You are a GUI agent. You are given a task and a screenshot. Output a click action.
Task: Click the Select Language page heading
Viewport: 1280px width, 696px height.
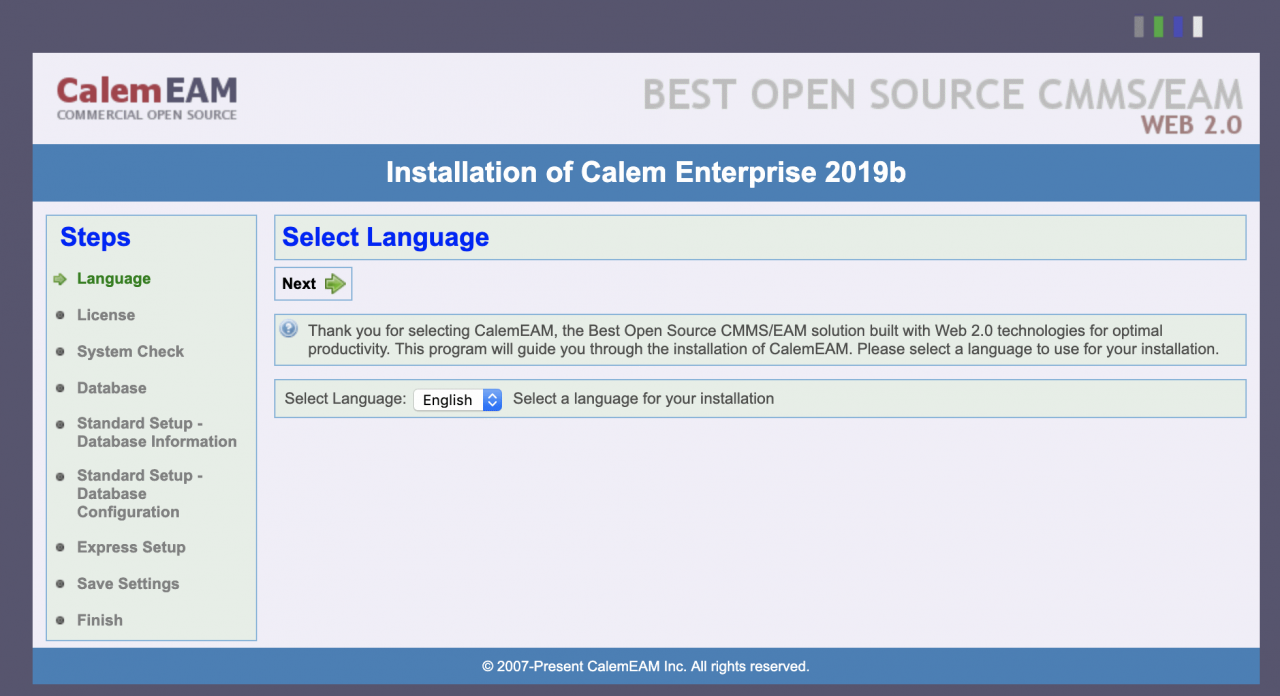pyautogui.click(x=386, y=237)
